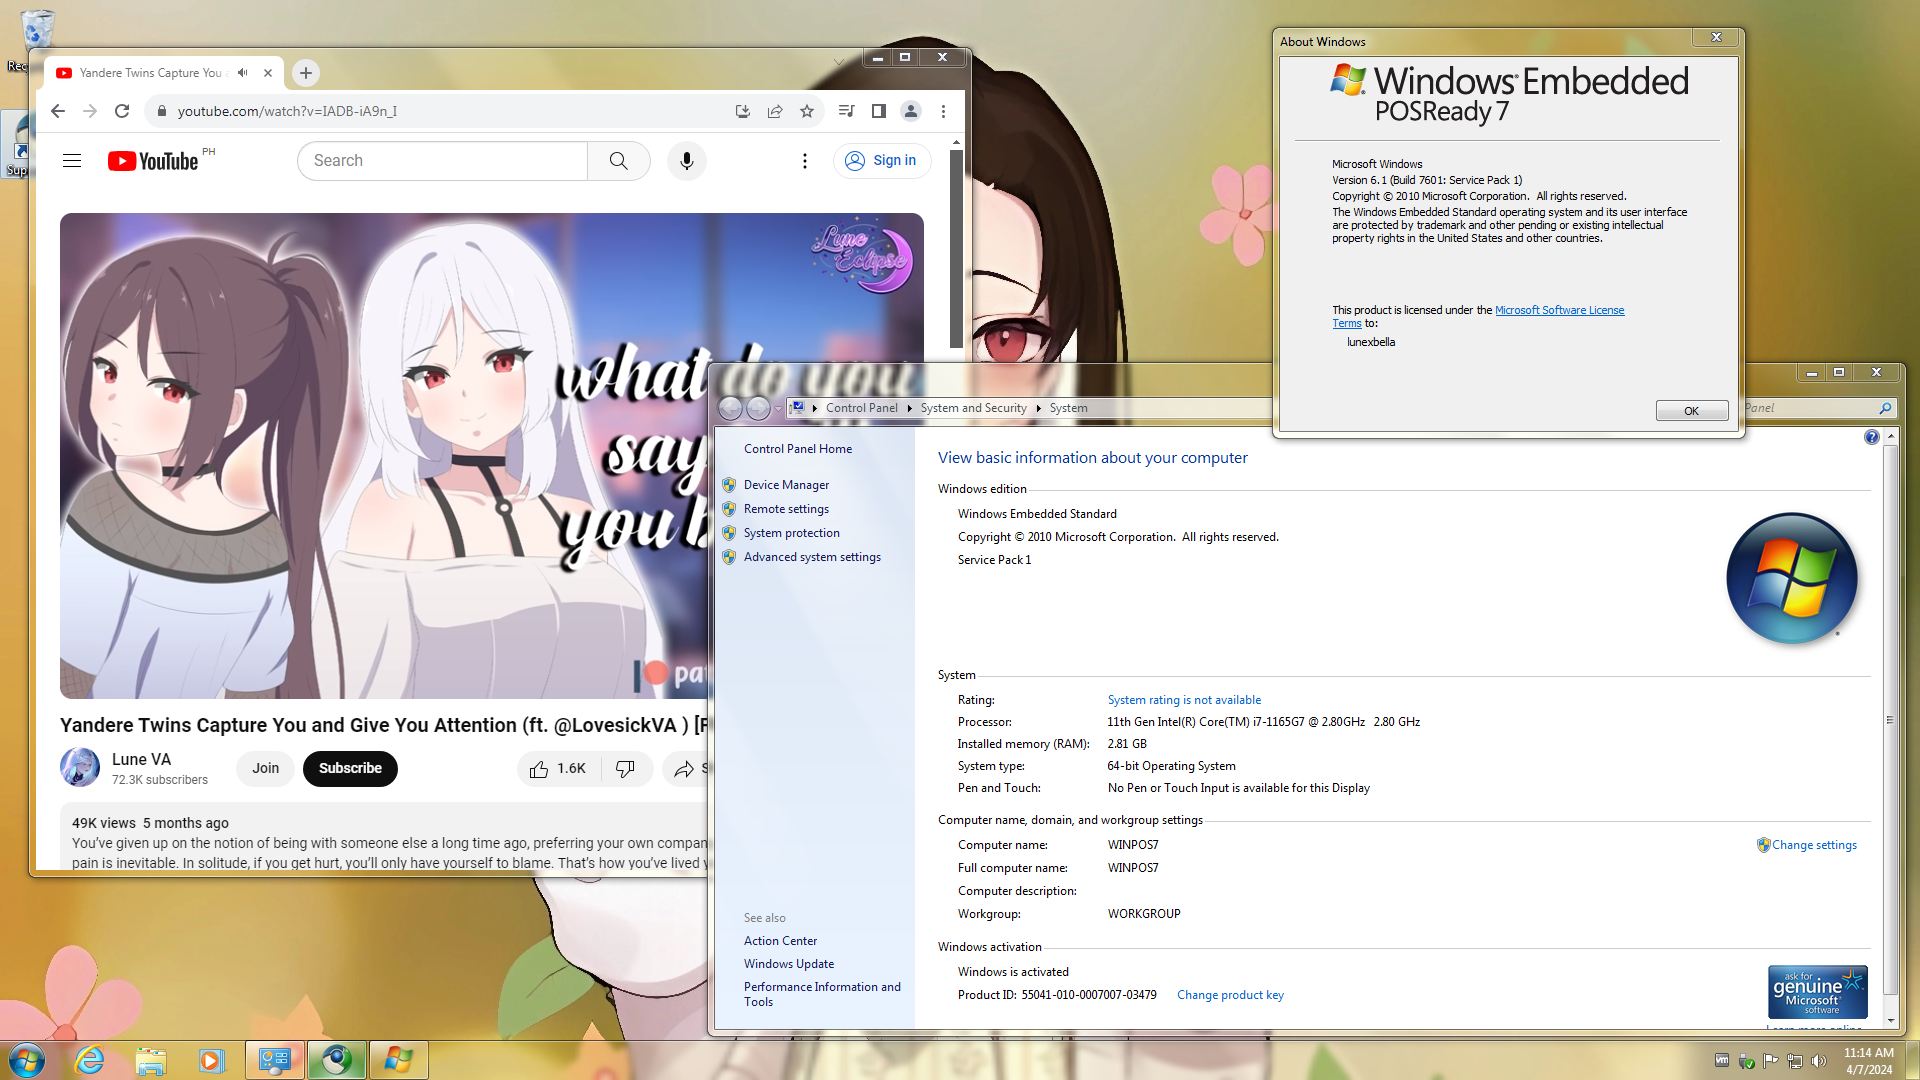Viewport: 1920px width, 1080px height.
Task: Click the Change product key link
Action: 1230,995
